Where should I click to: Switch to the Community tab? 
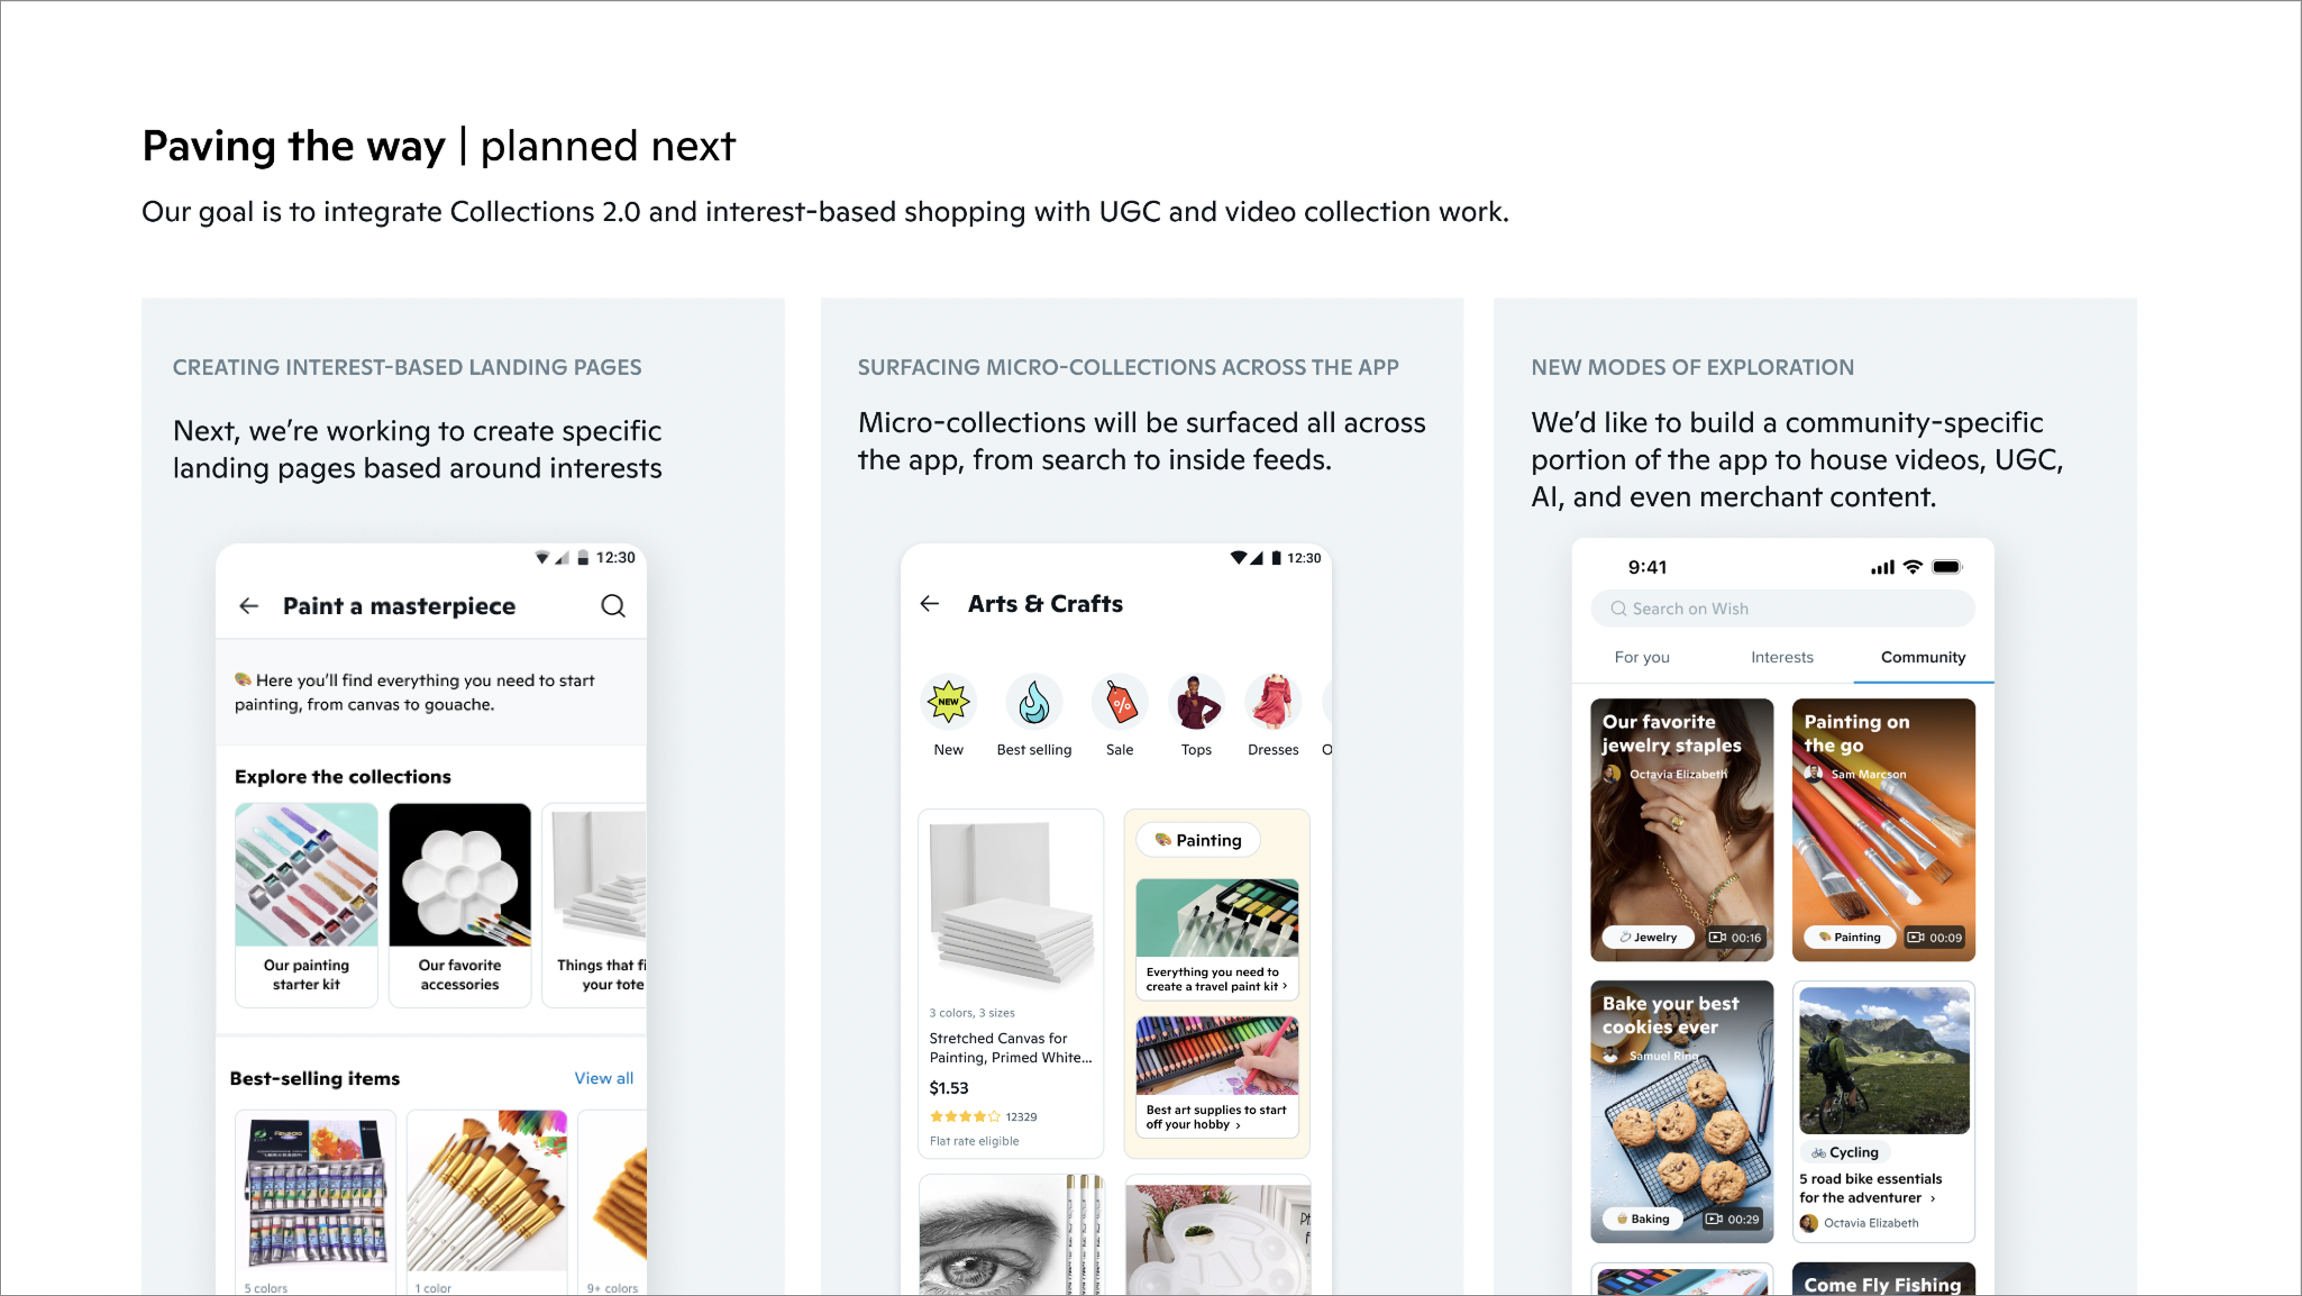point(1923,657)
